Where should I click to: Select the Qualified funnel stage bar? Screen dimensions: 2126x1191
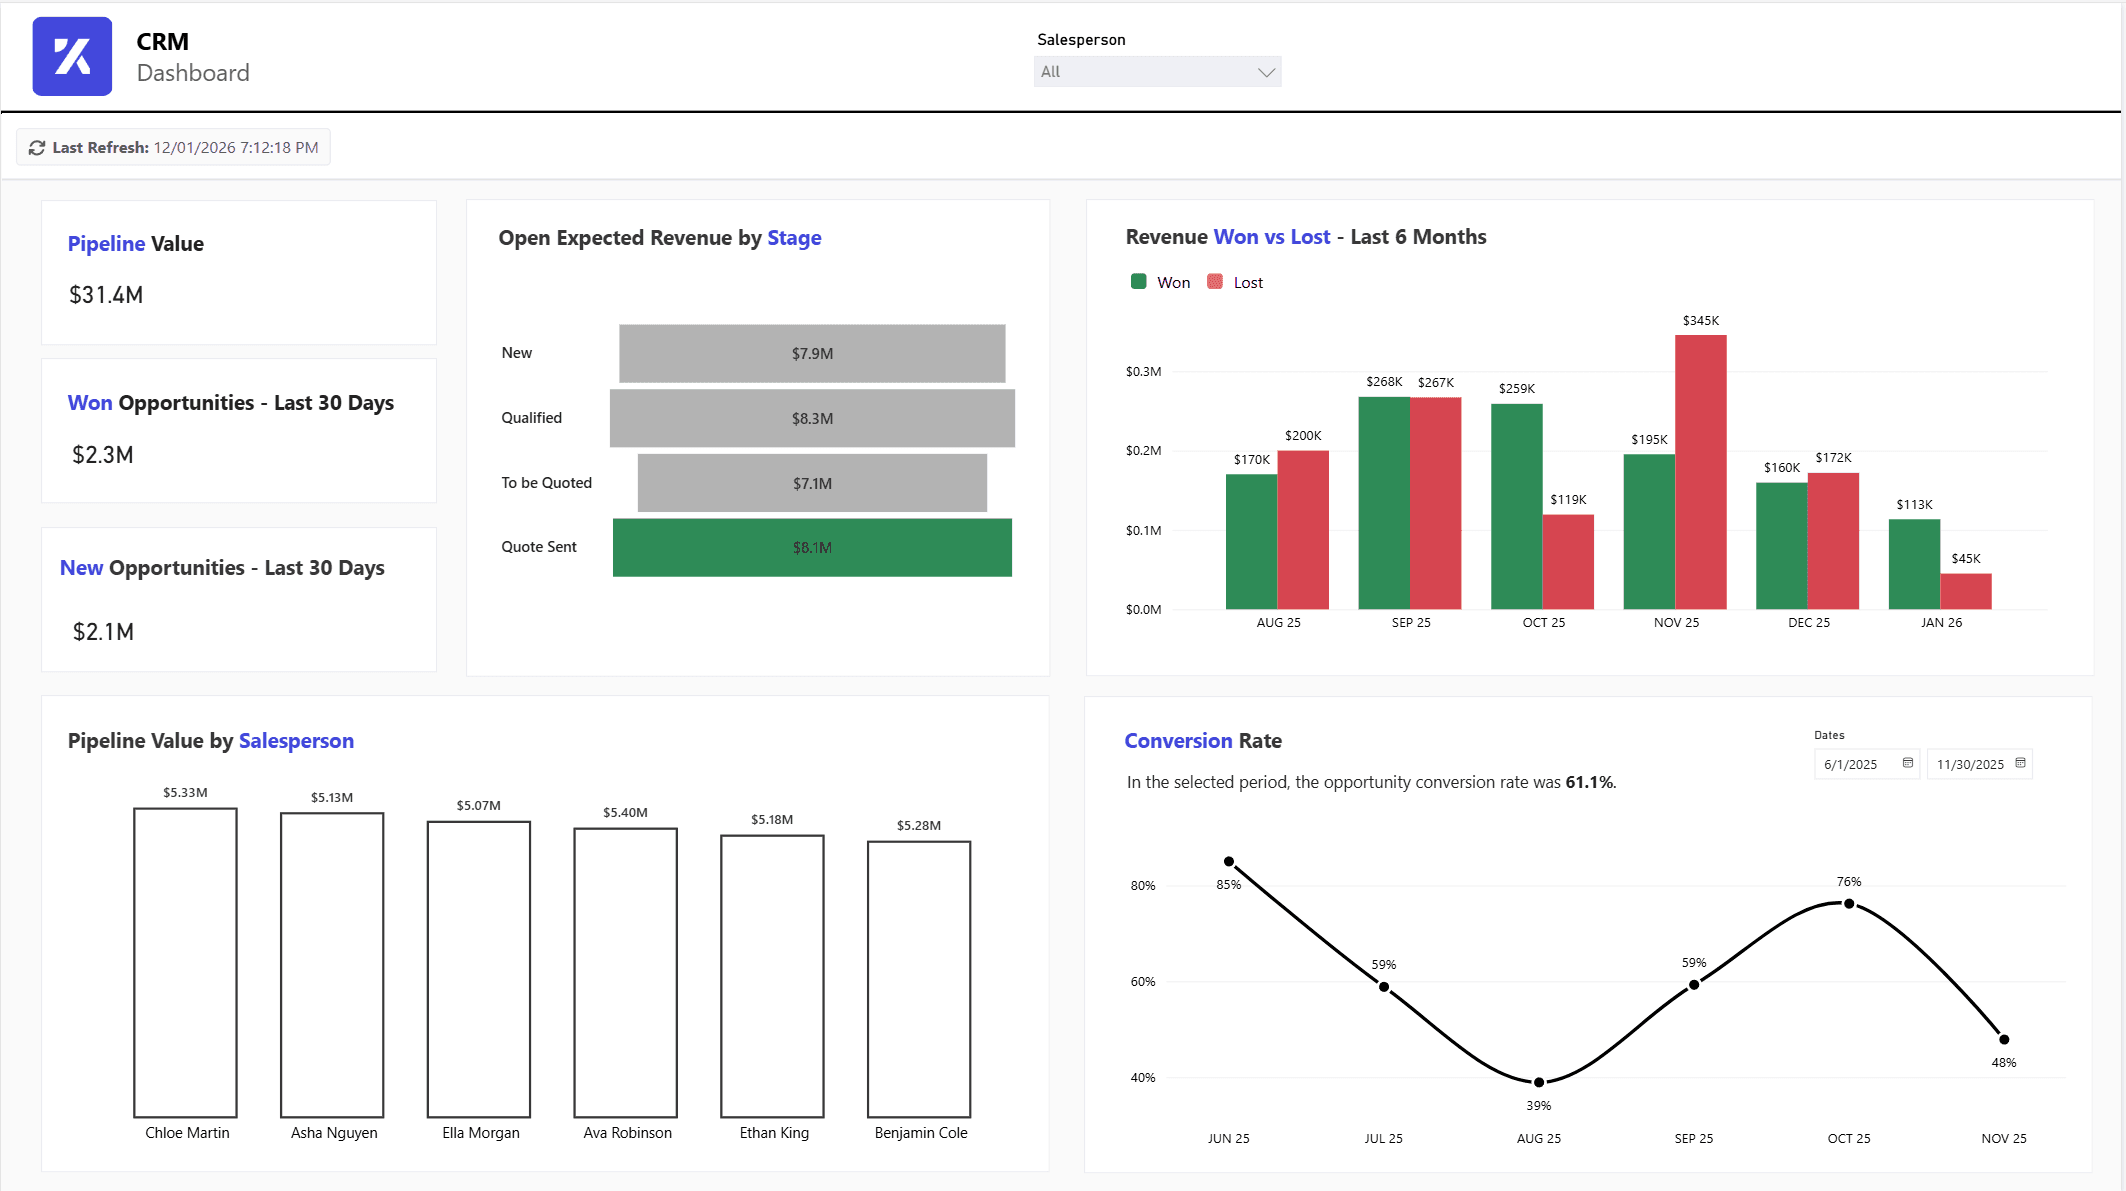click(812, 418)
